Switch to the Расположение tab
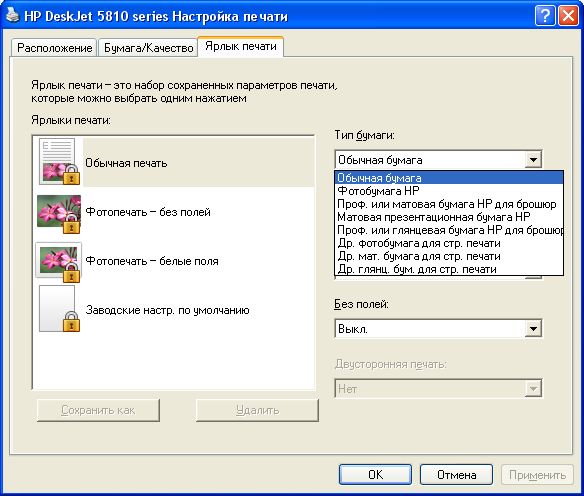The height and width of the screenshot is (496, 584). pyautogui.click(x=54, y=48)
